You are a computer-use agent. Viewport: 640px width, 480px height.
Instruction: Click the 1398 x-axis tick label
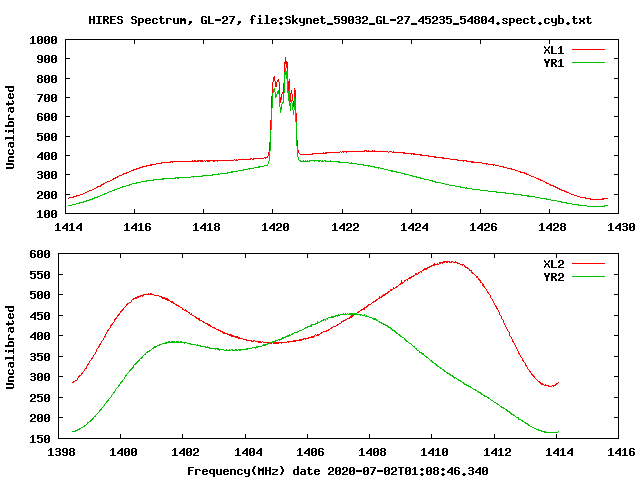[61, 452]
